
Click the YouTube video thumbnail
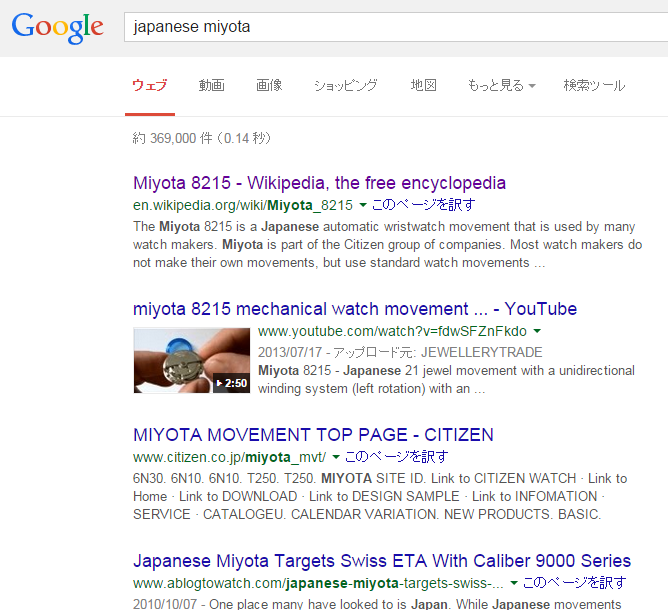[191, 360]
